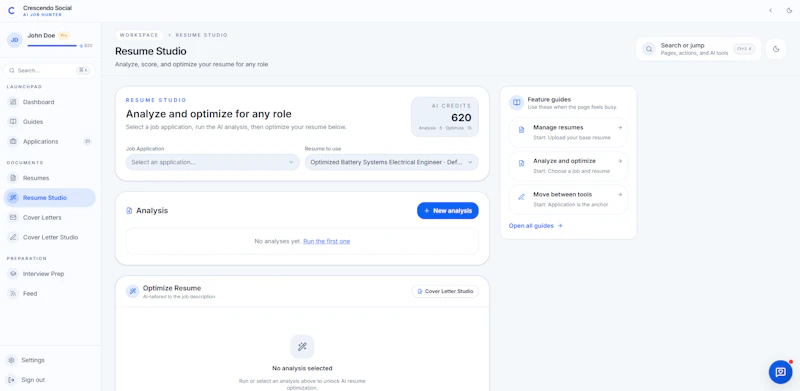Click the Analysis section document icon

tap(129, 210)
